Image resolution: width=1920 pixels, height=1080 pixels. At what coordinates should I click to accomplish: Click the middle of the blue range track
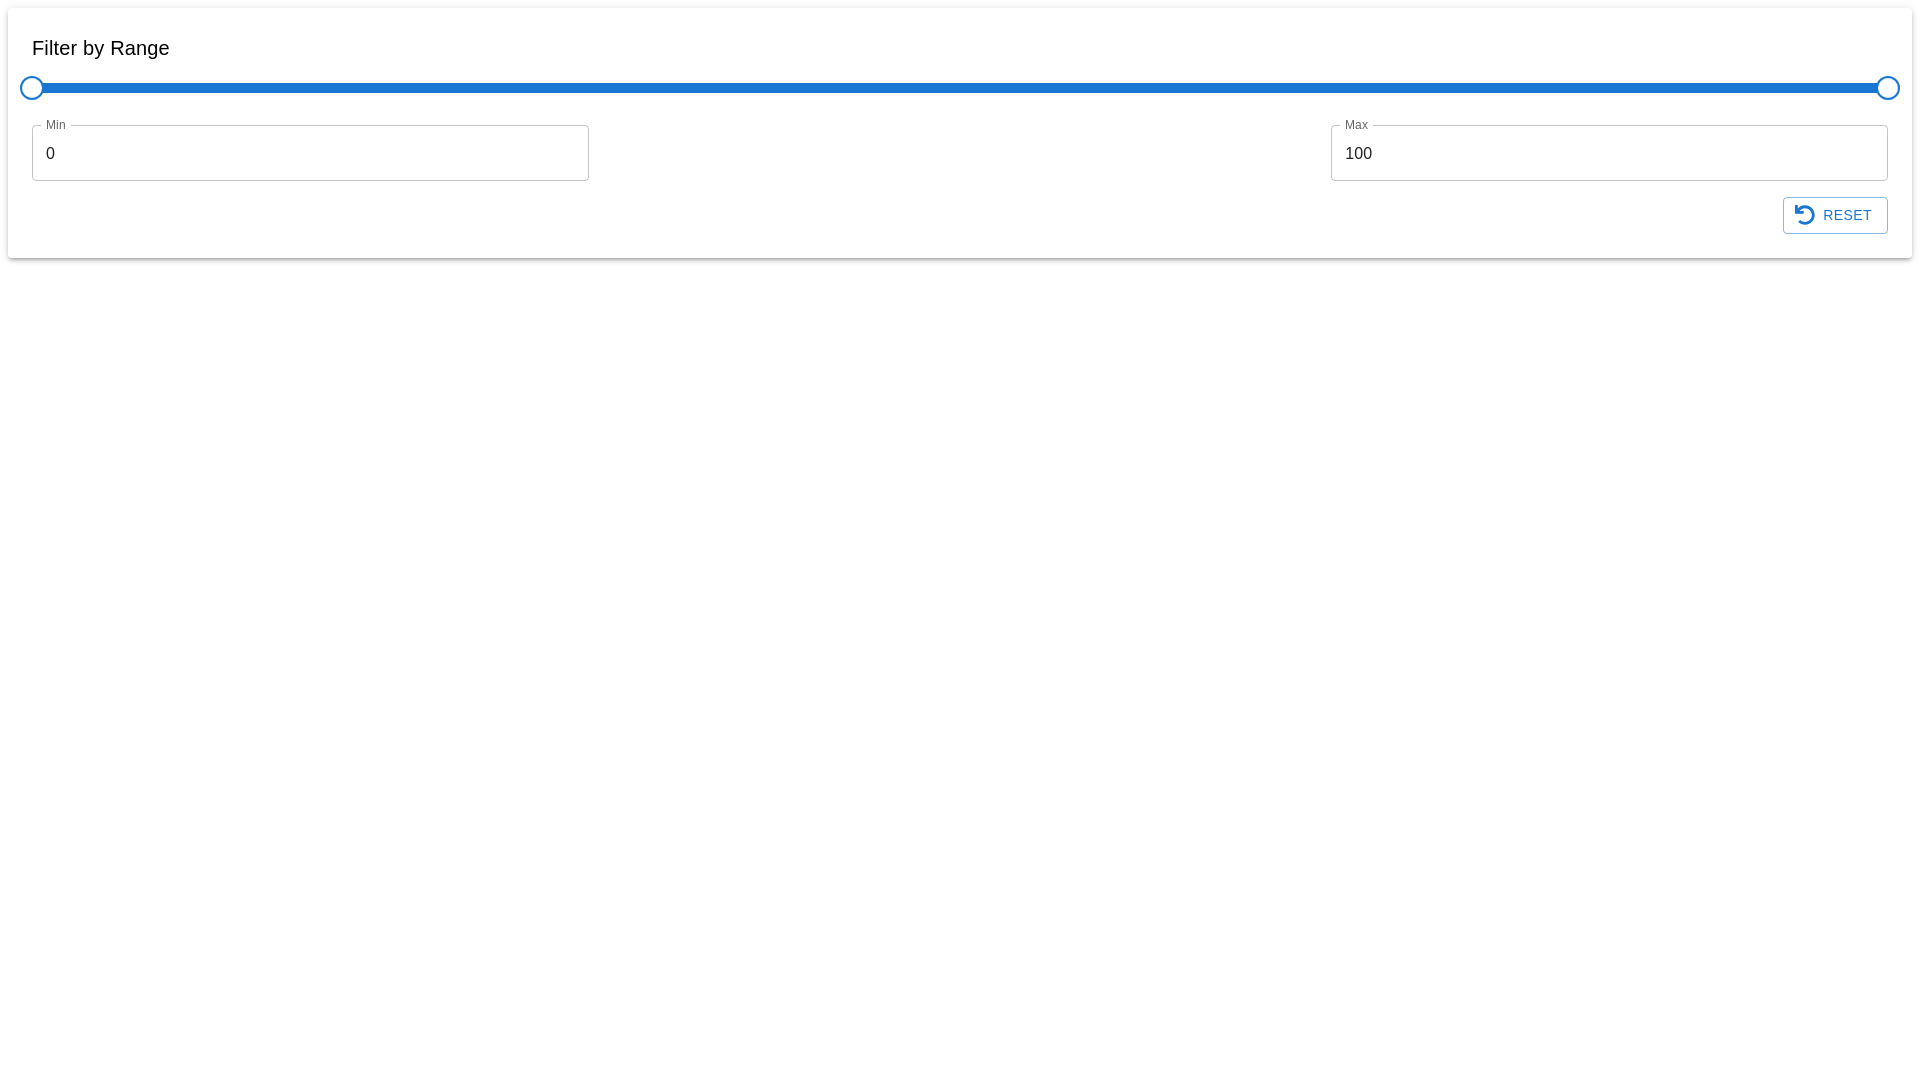960,88
